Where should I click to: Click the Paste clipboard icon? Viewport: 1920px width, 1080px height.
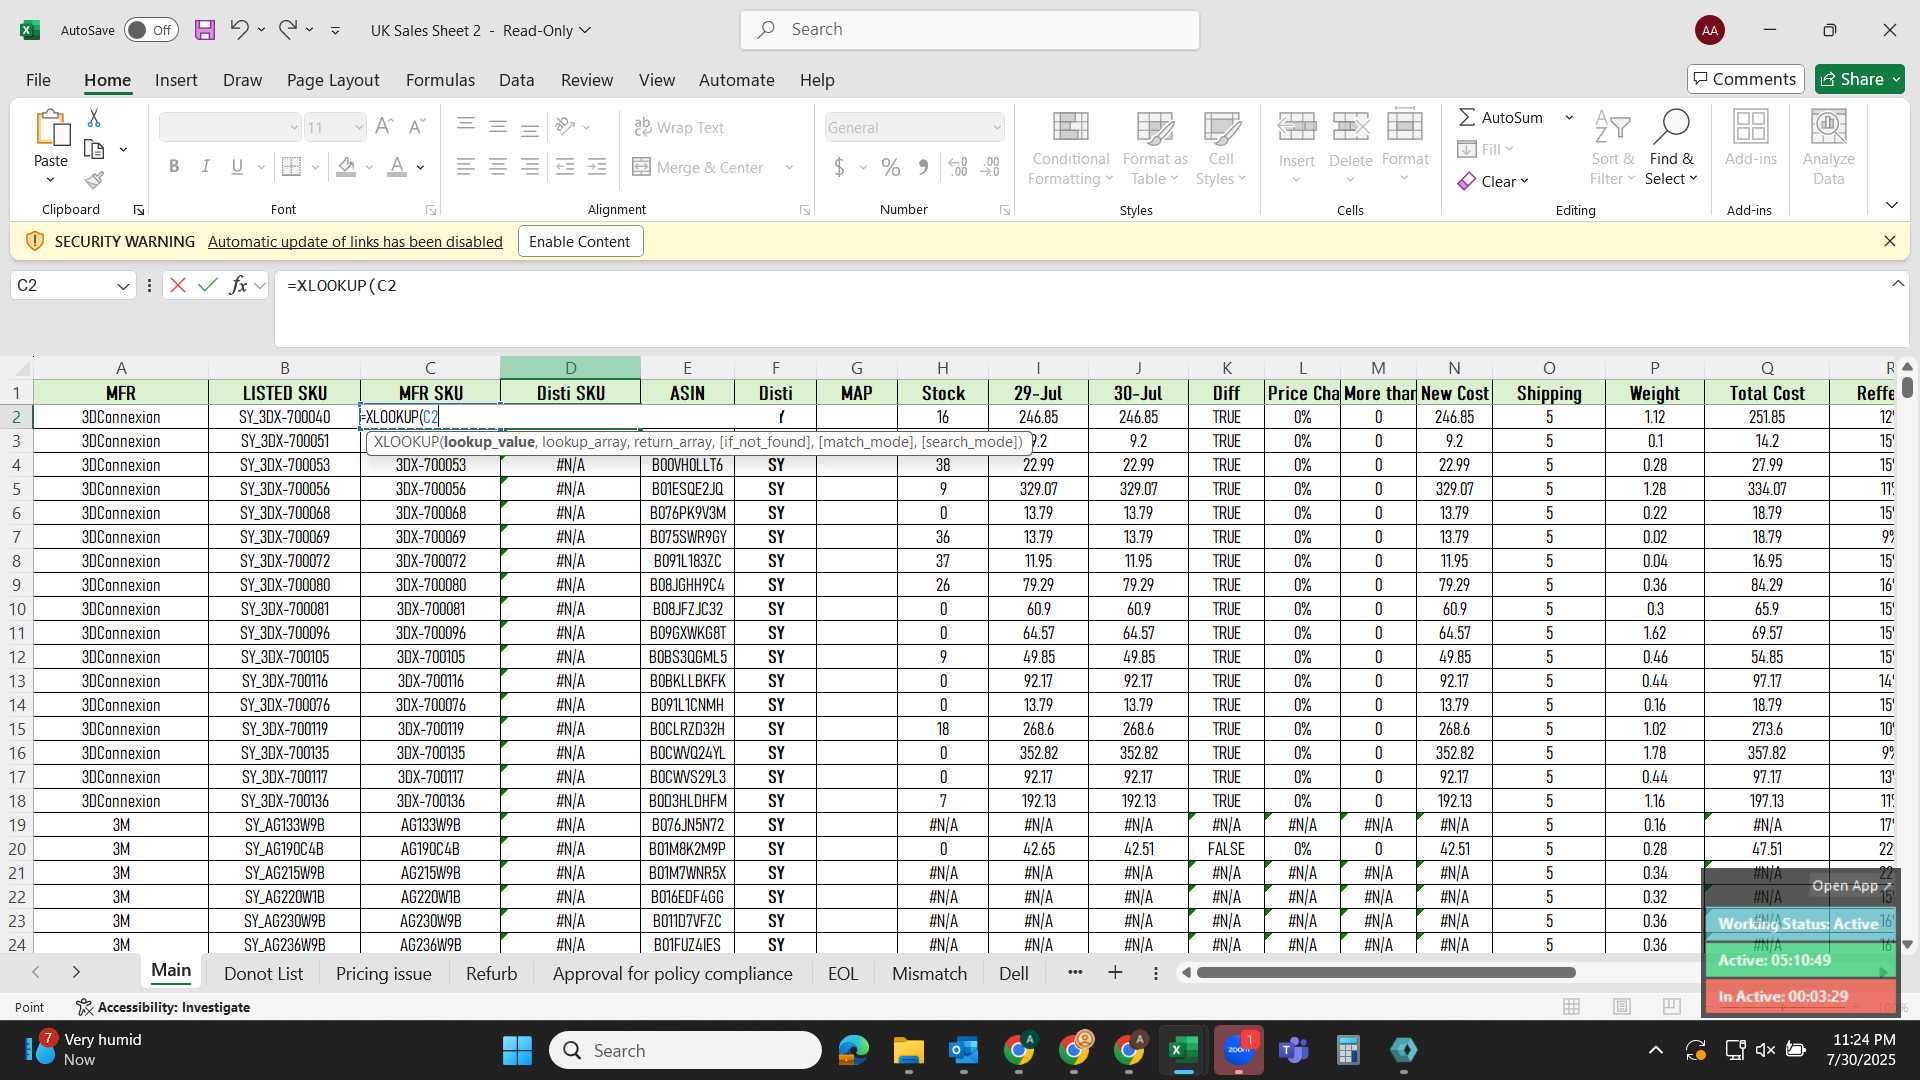click(51, 128)
